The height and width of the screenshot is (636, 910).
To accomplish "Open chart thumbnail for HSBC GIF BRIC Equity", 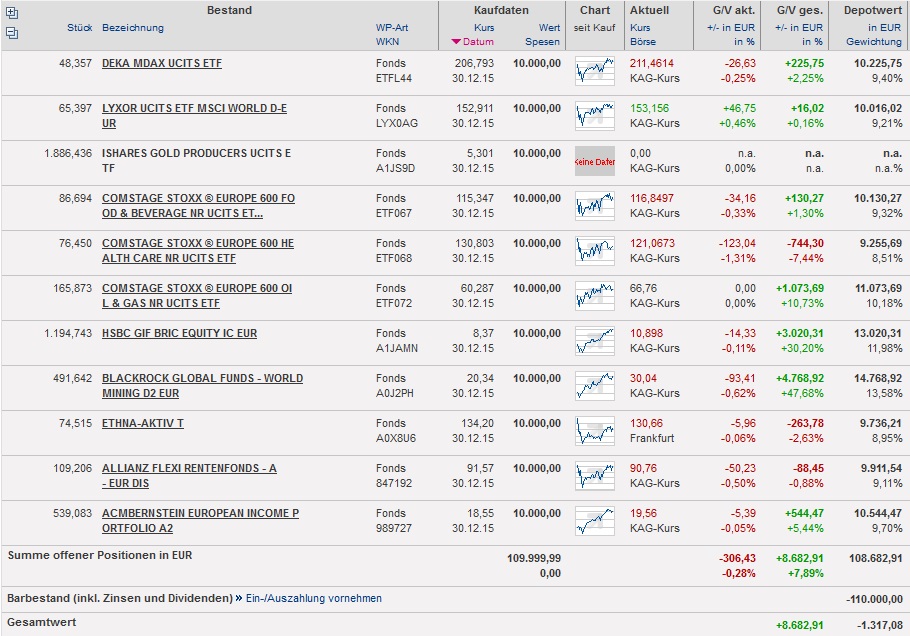I will coord(595,341).
